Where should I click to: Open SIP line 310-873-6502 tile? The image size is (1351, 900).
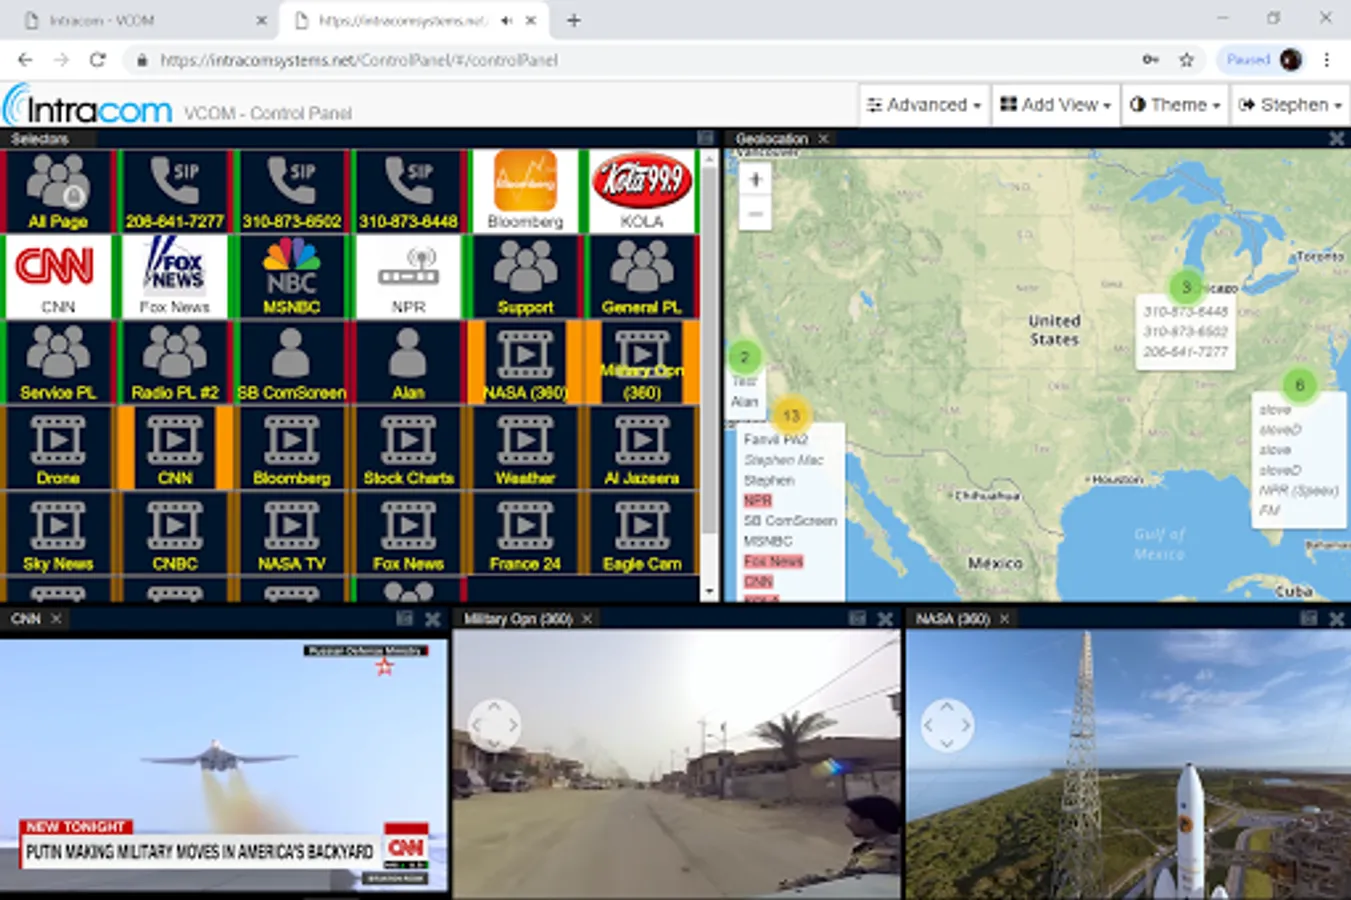tap(292, 191)
